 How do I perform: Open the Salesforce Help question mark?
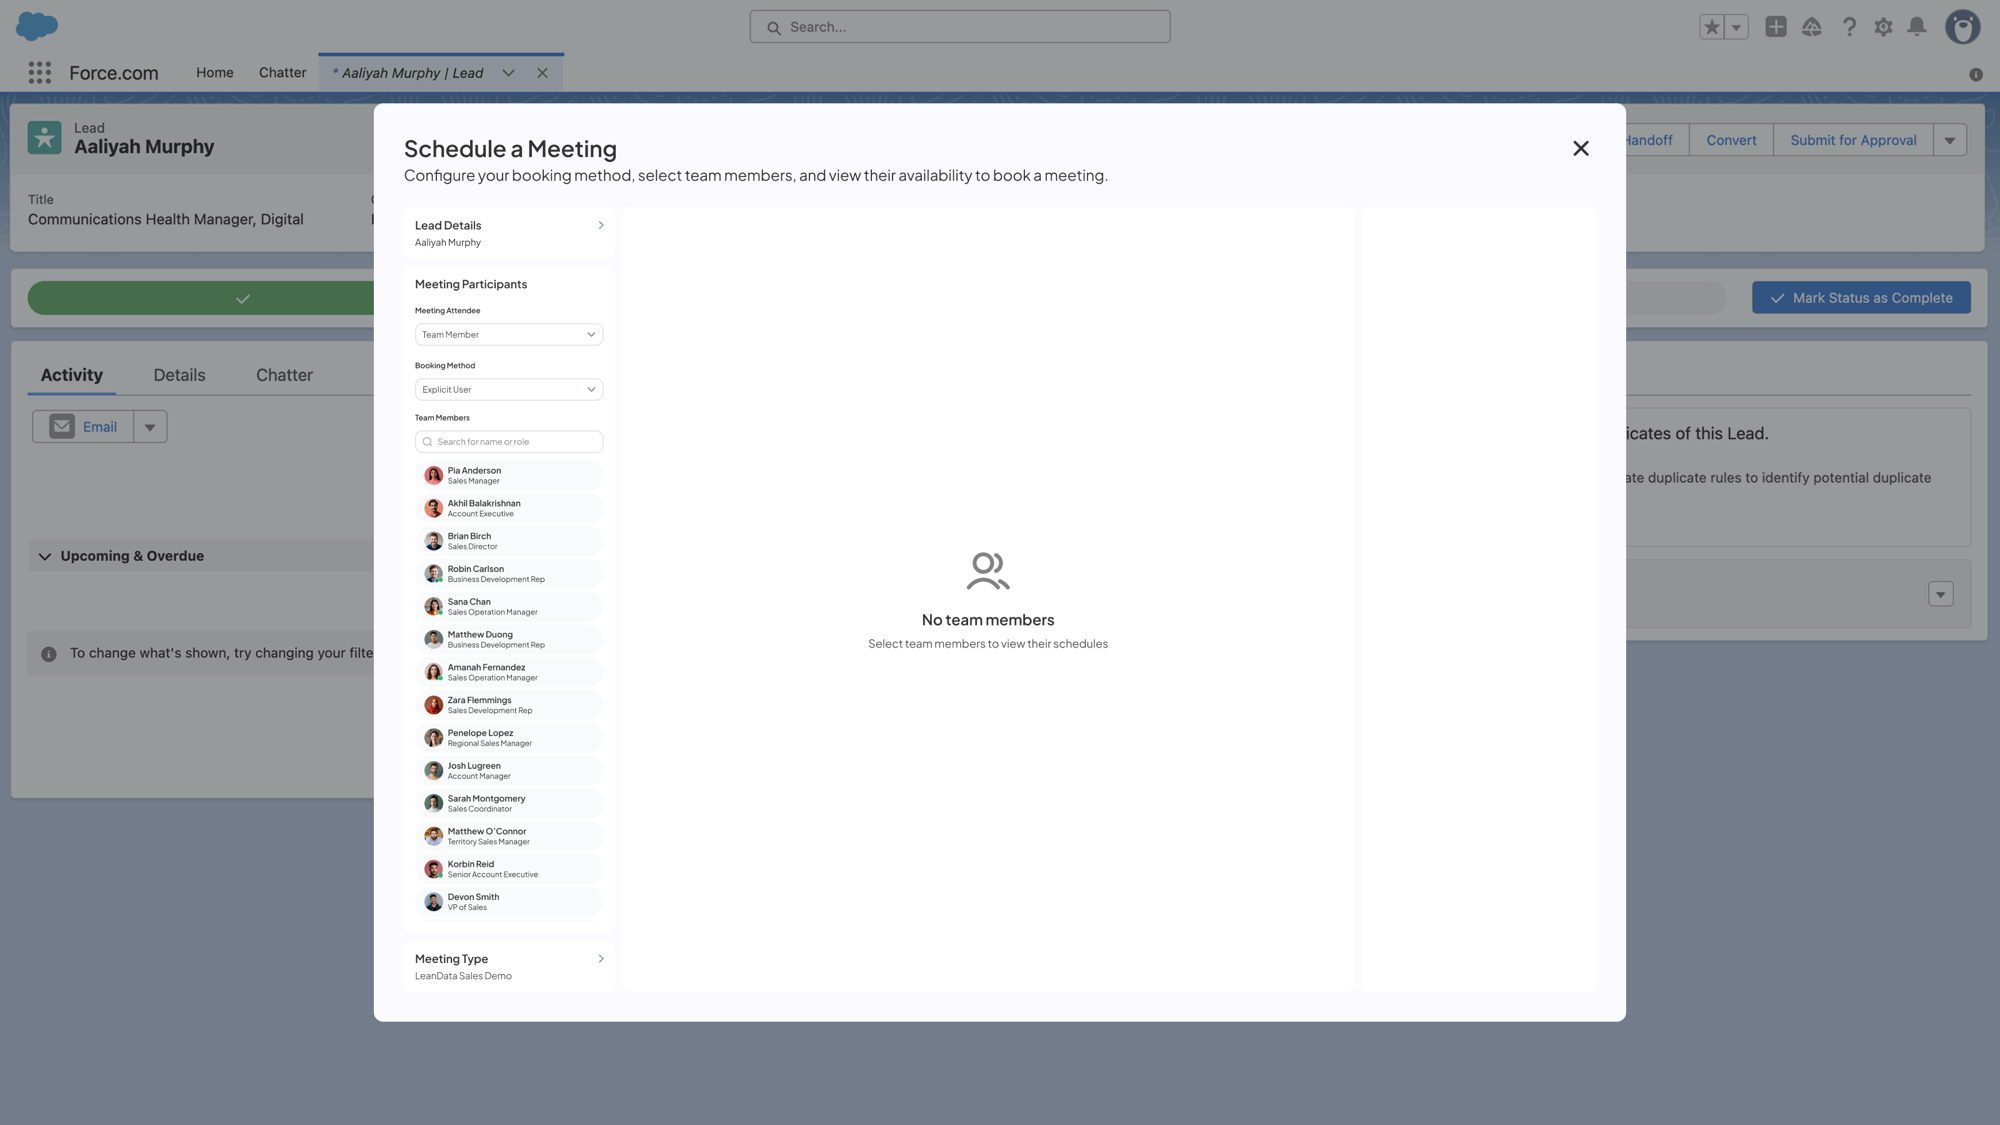(x=1849, y=27)
